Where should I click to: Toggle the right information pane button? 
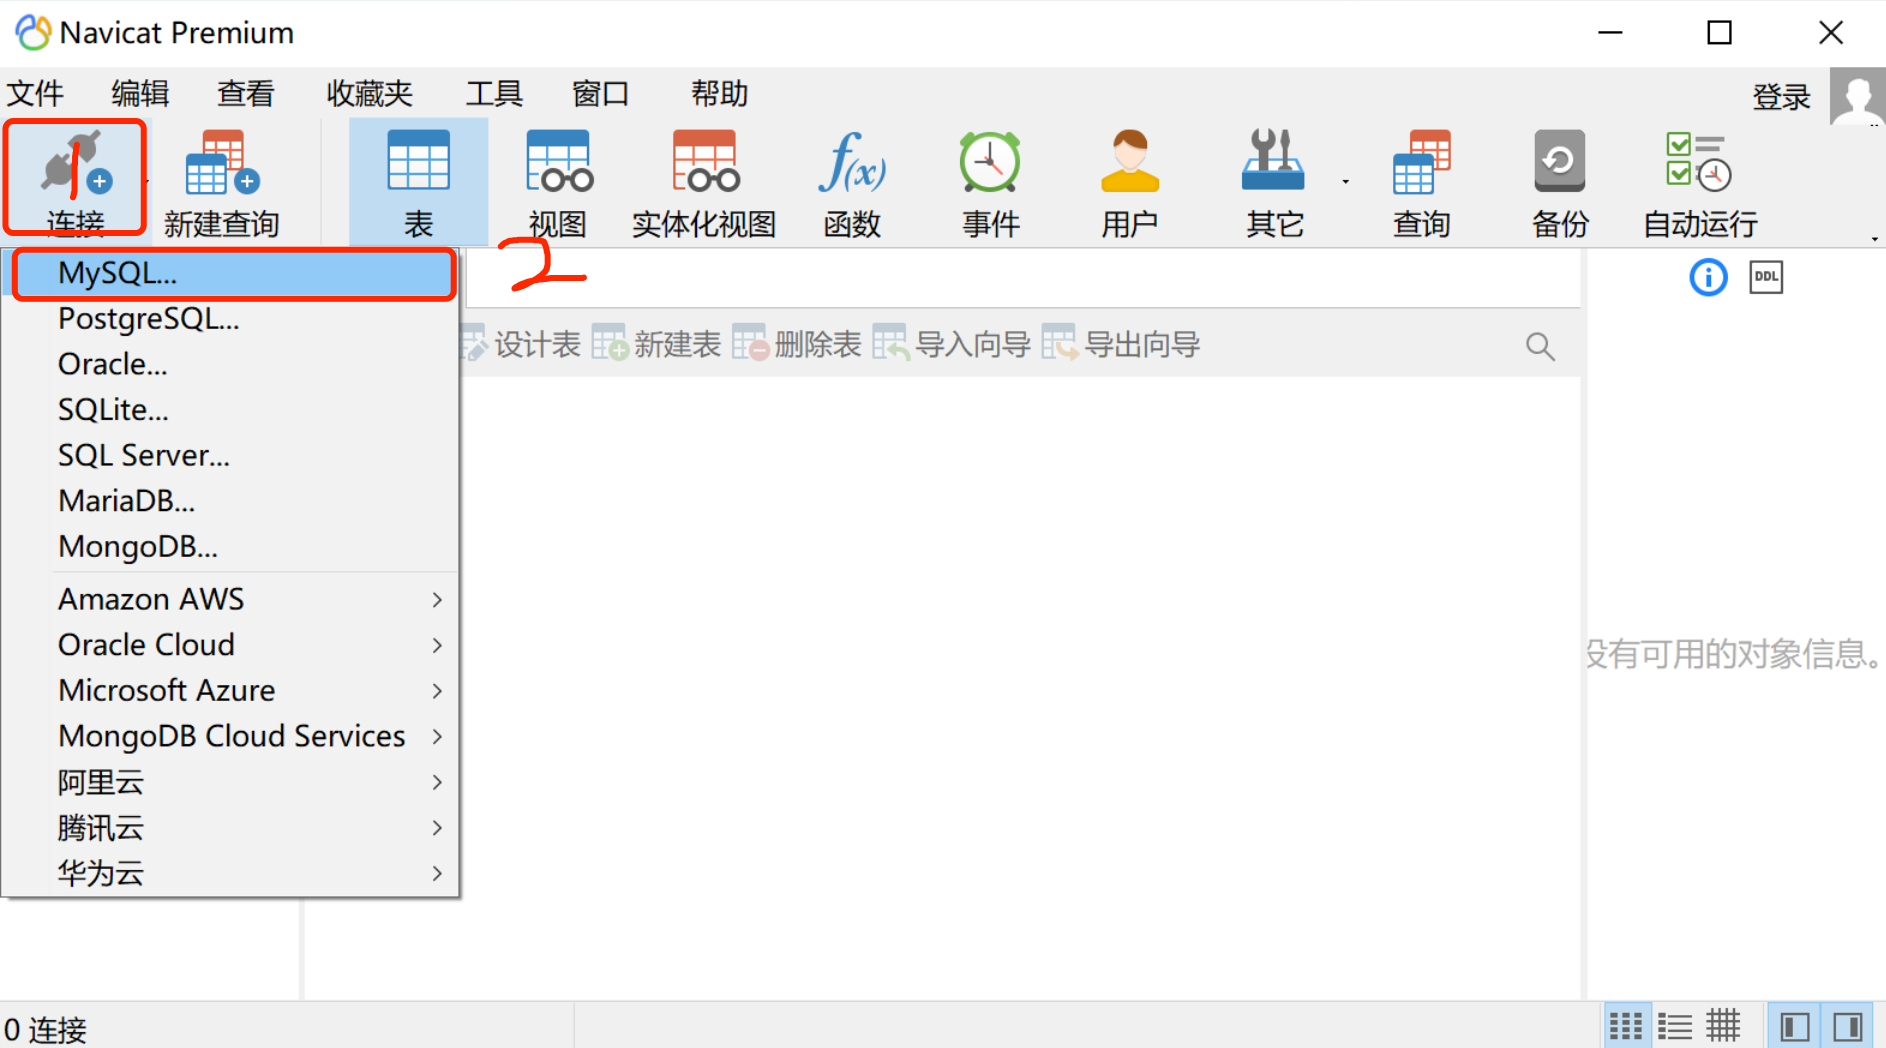(1847, 1026)
